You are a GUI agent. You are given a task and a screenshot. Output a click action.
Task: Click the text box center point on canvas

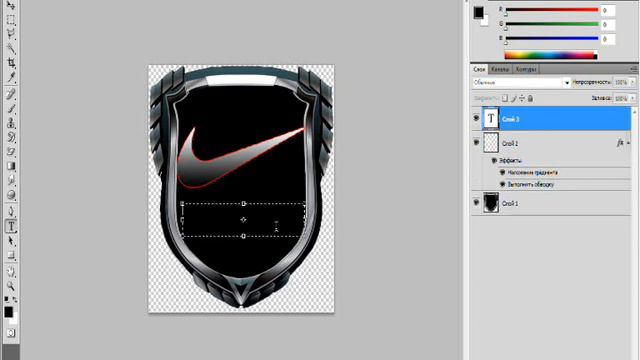(x=243, y=220)
